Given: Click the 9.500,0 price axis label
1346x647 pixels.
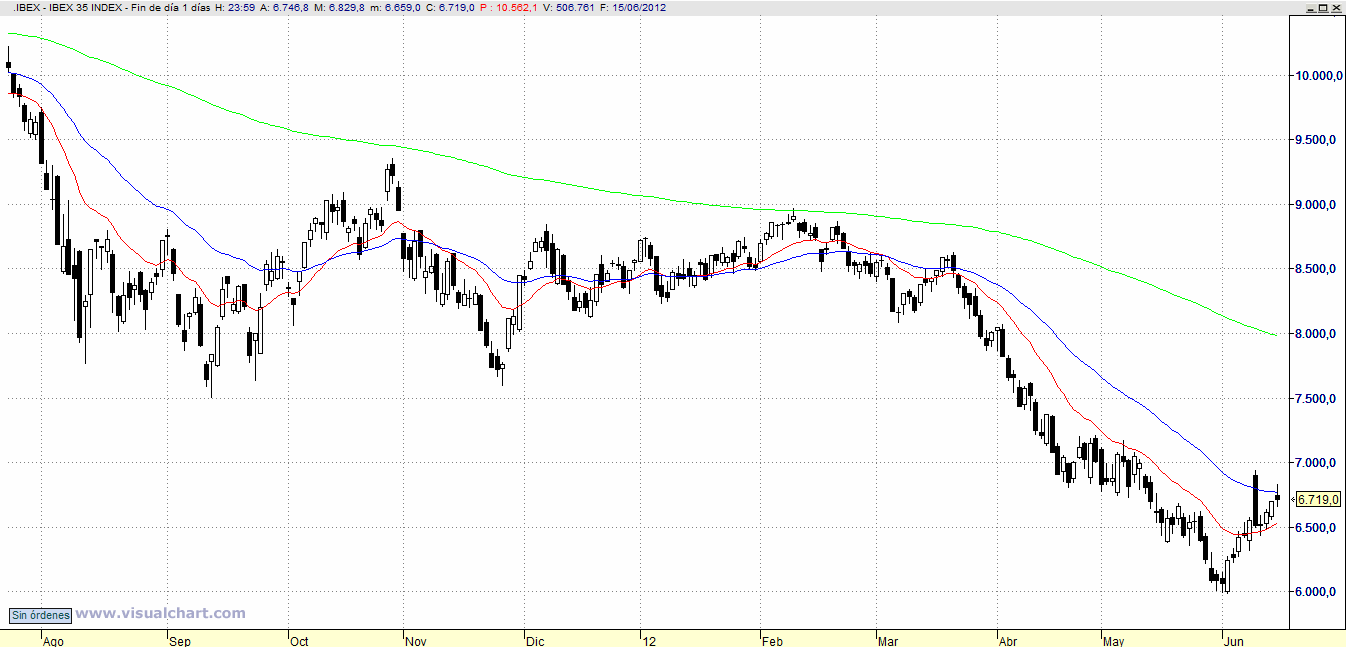Looking at the screenshot, I should 1318,141.
